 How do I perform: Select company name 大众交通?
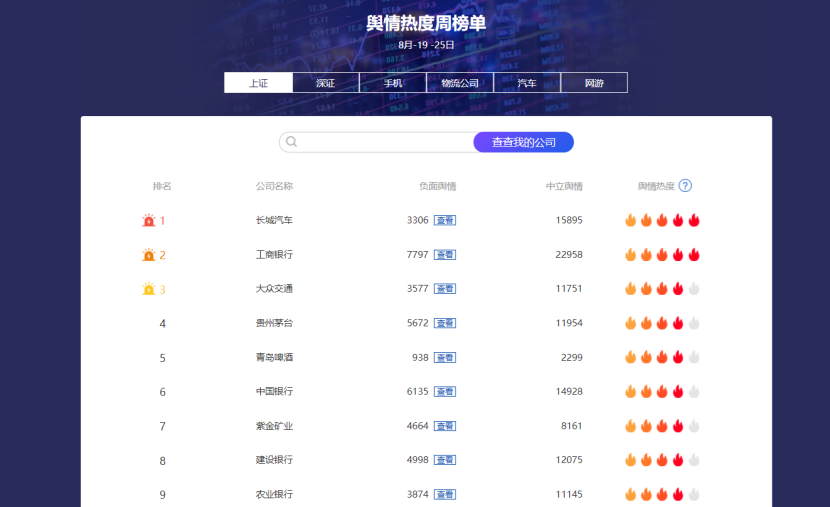click(x=274, y=288)
